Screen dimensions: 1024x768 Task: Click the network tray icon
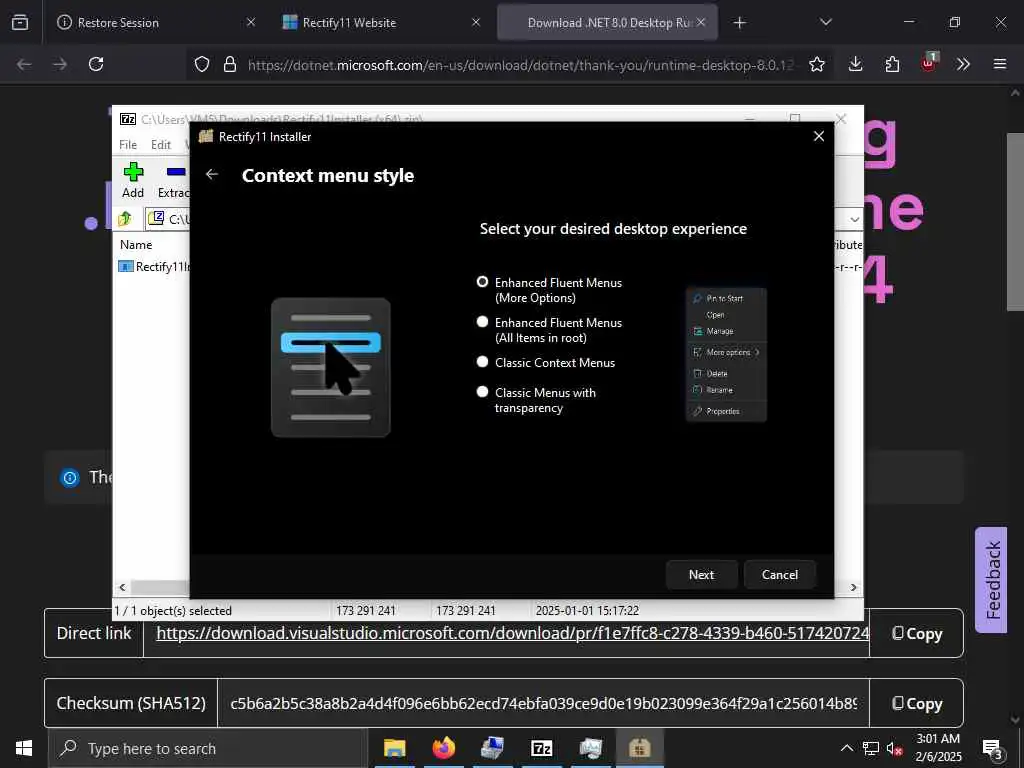pos(871,748)
